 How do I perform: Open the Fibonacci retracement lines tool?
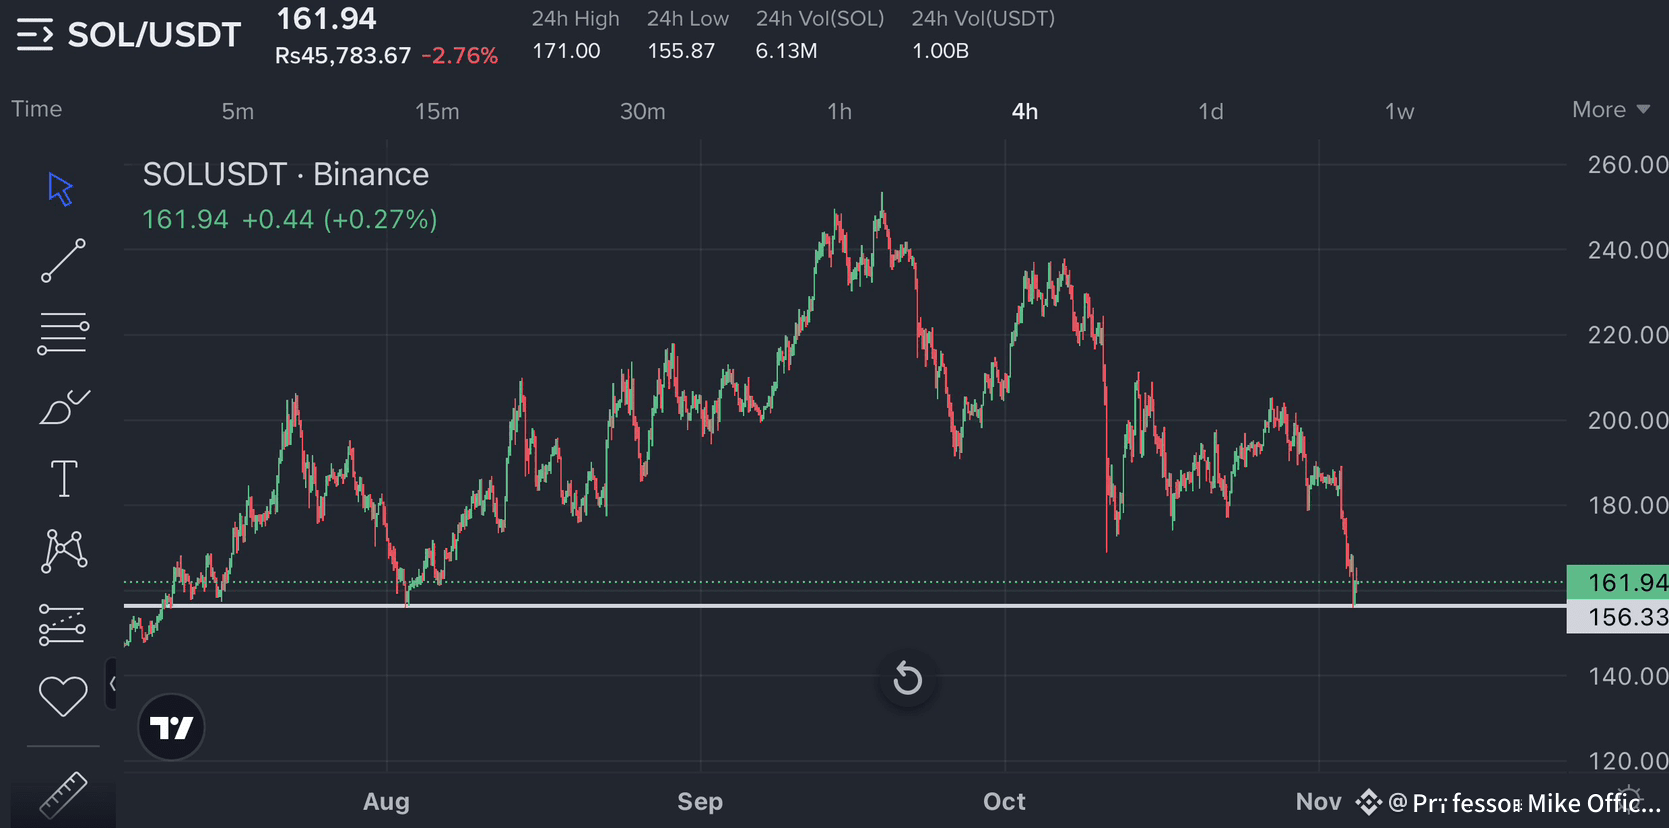63,334
